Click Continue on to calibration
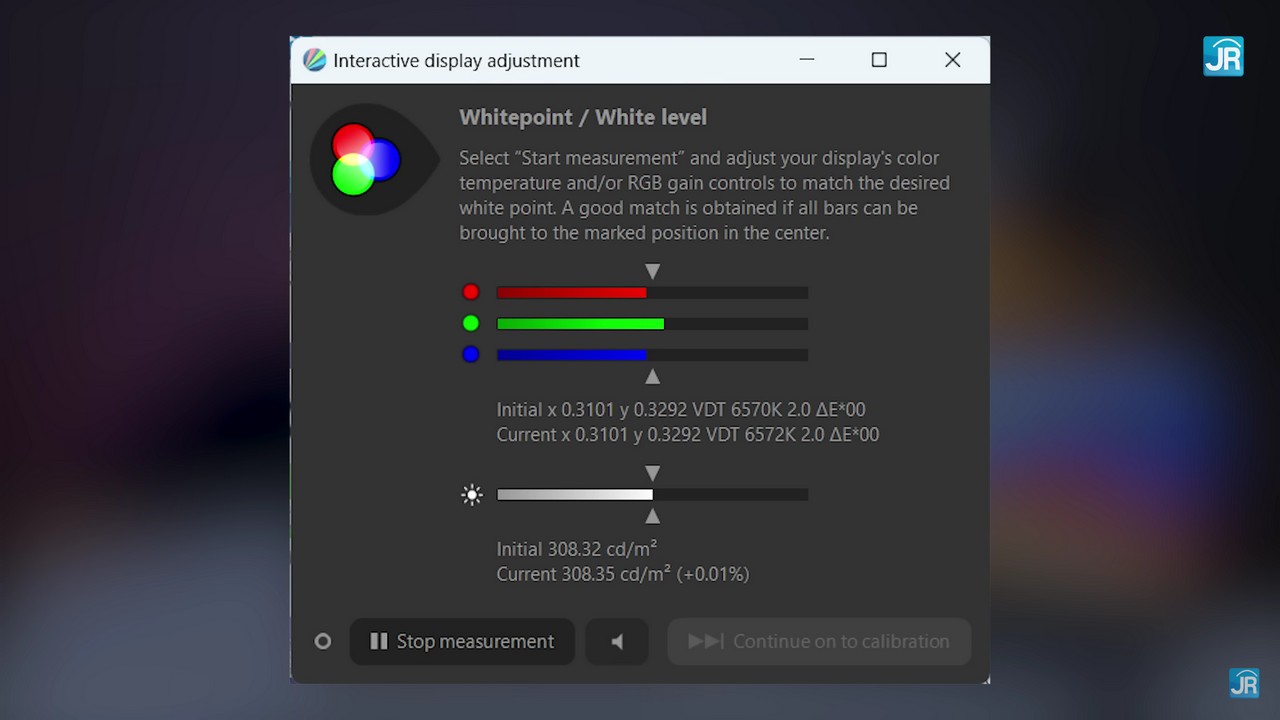The width and height of the screenshot is (1280, 720). tap(819, 642)
